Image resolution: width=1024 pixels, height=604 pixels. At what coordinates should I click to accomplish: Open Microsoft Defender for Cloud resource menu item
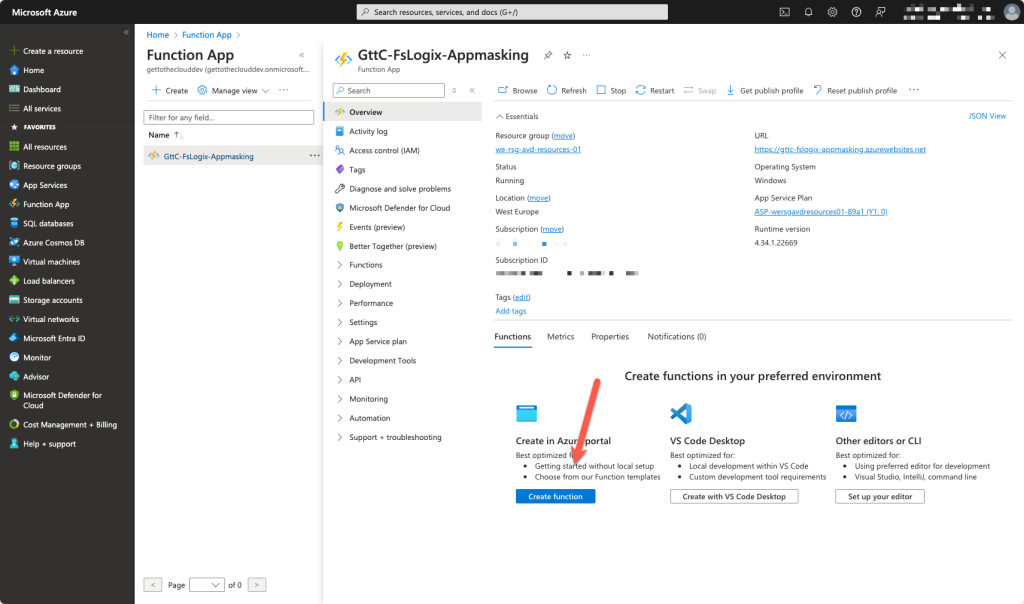point(399,208)
